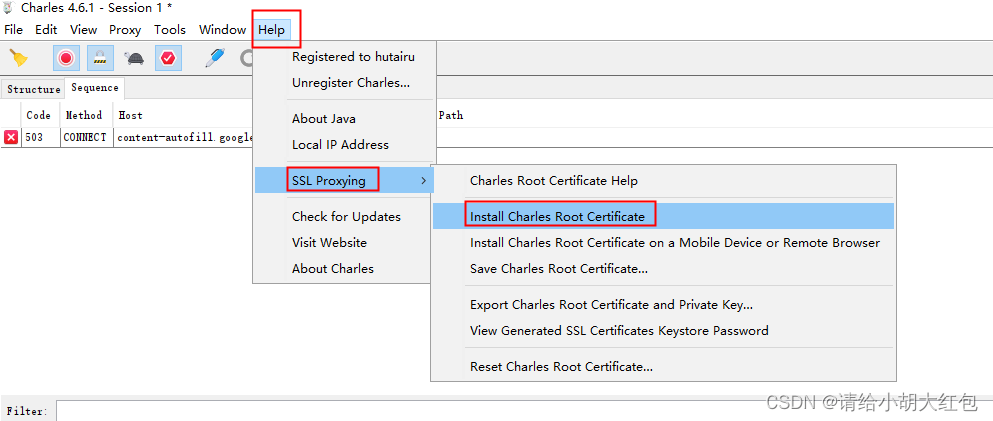
Task: Click the broom Clear Session icon
Action: [x=19, y=58]
